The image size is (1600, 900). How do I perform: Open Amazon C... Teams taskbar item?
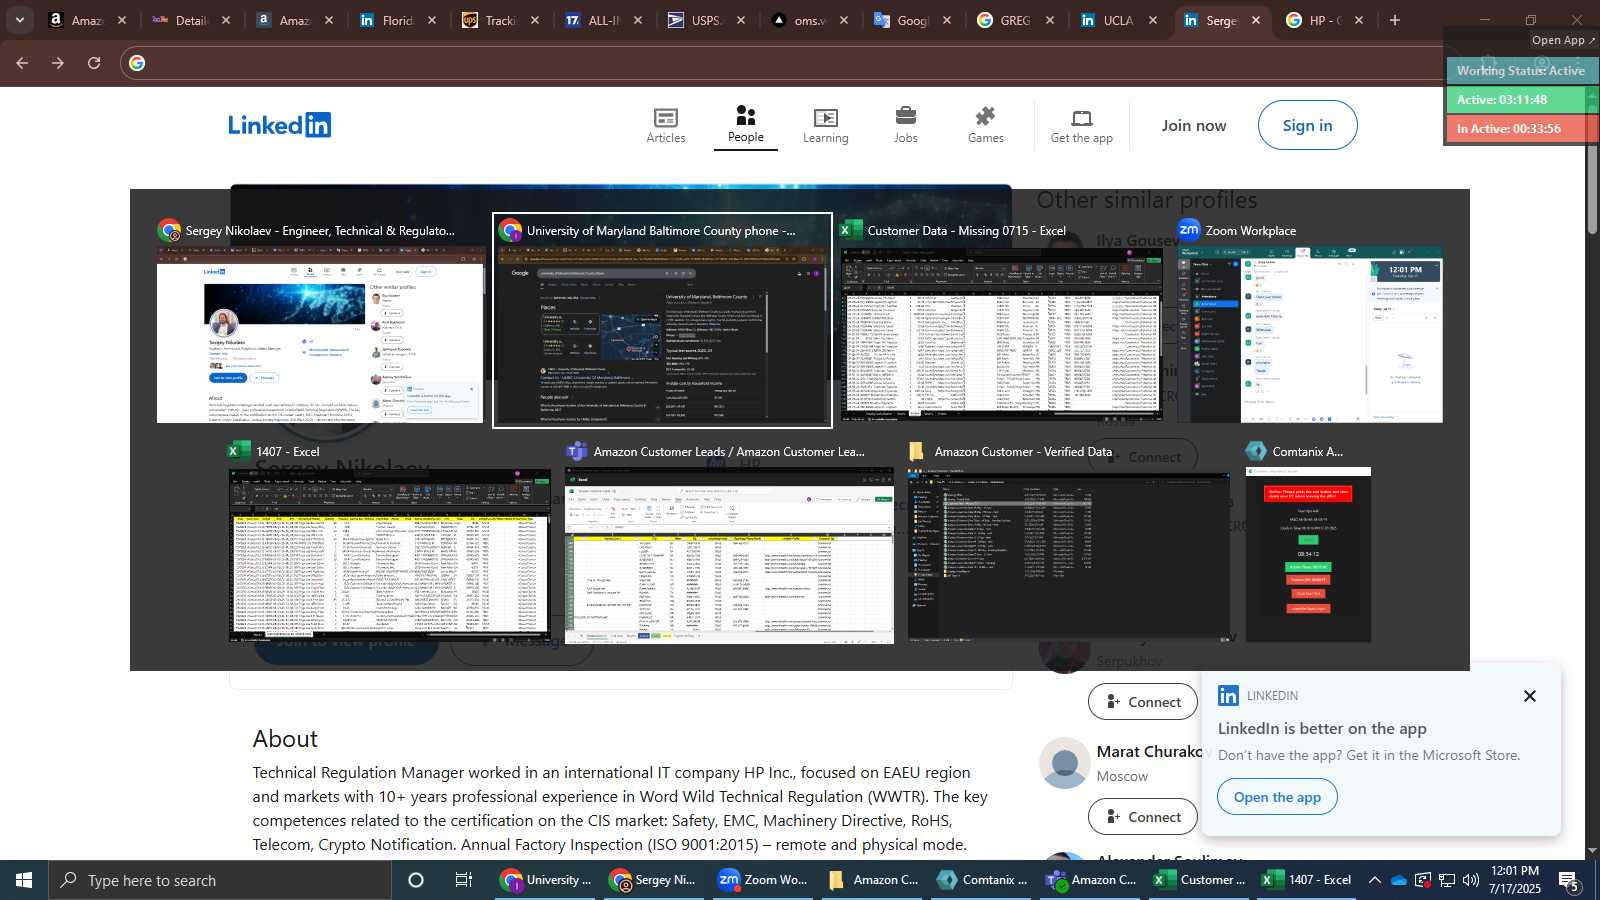(1091, 880)
